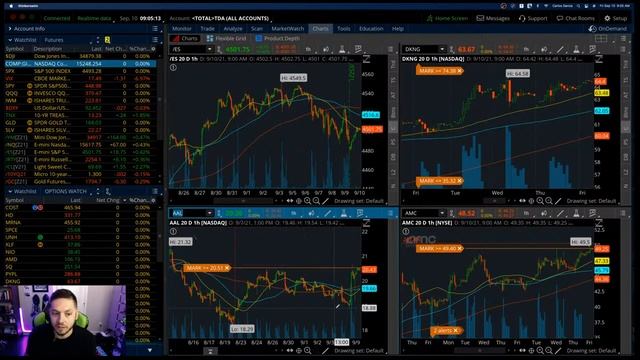
Task: Dismiss MARK >= 20.51 alert on AAL chart
Action: click(x=227, y=268)
